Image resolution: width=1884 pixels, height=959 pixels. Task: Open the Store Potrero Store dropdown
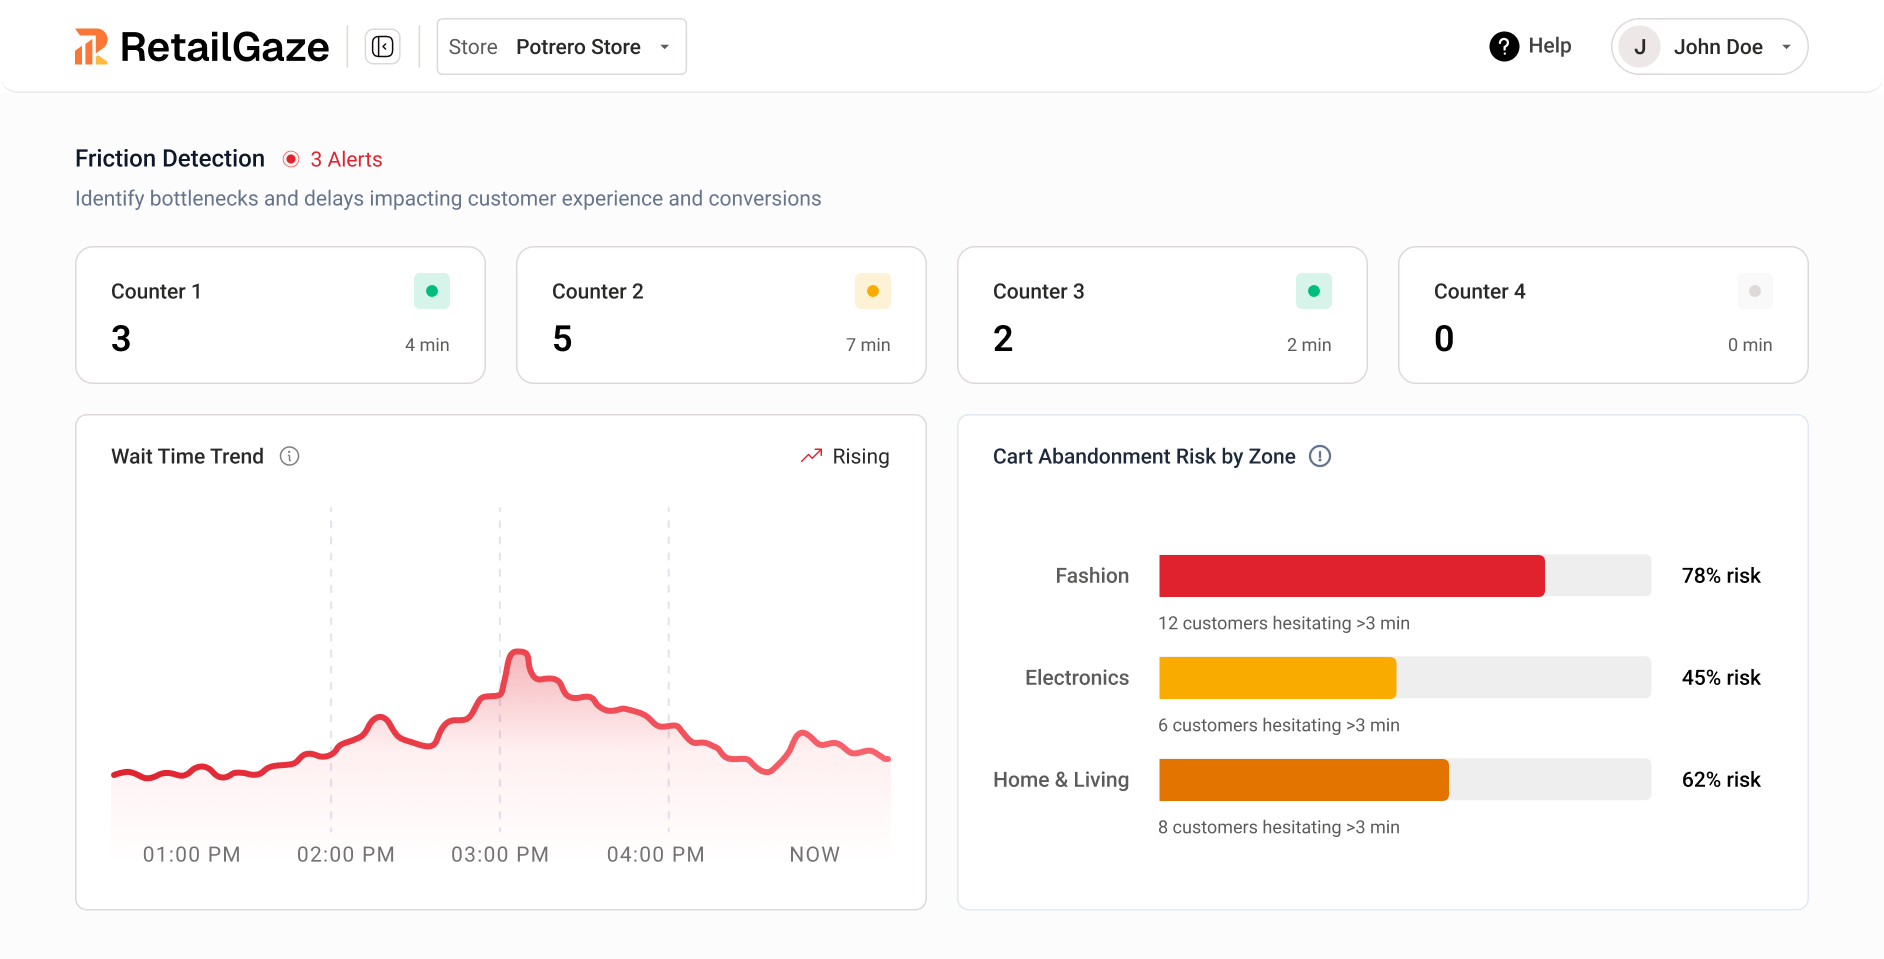point(562,47)
